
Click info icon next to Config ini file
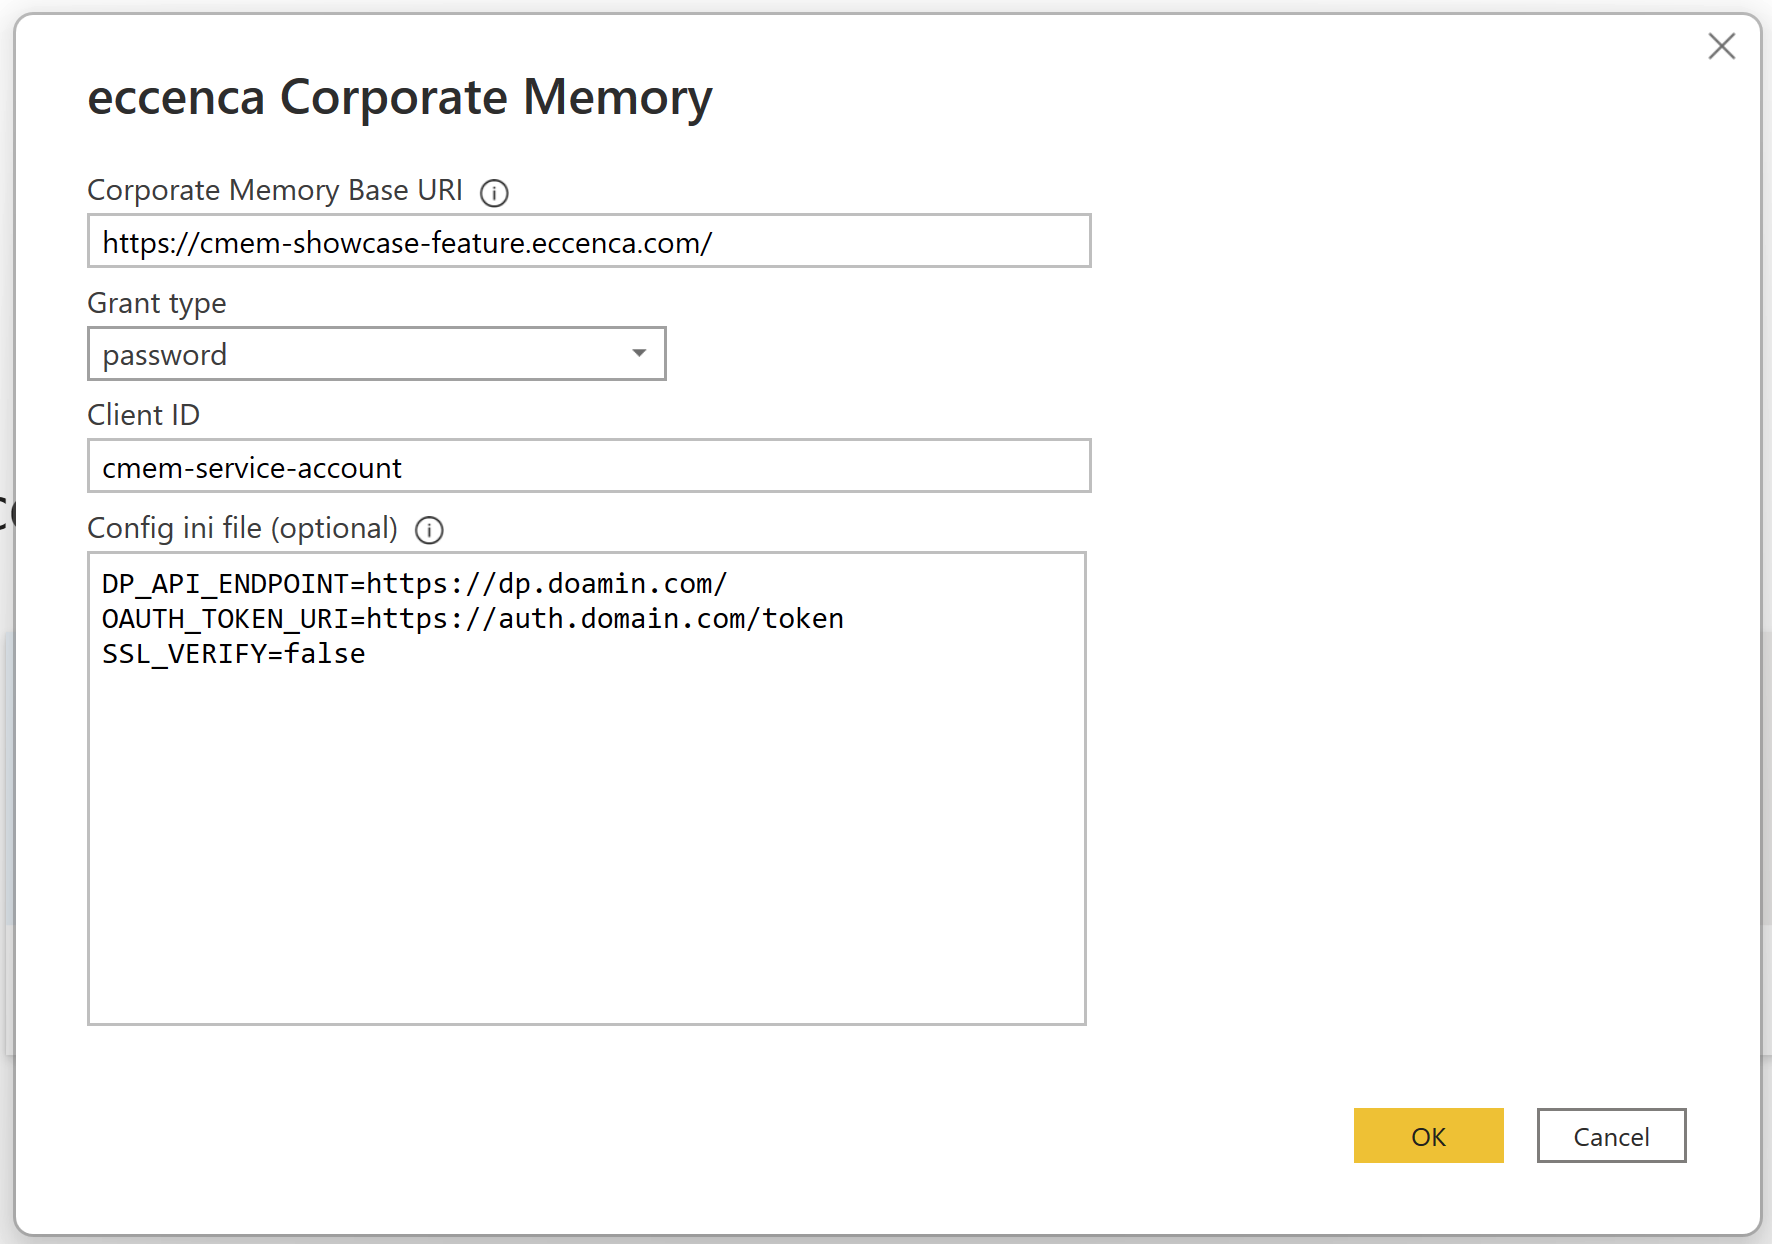[429, 530]
